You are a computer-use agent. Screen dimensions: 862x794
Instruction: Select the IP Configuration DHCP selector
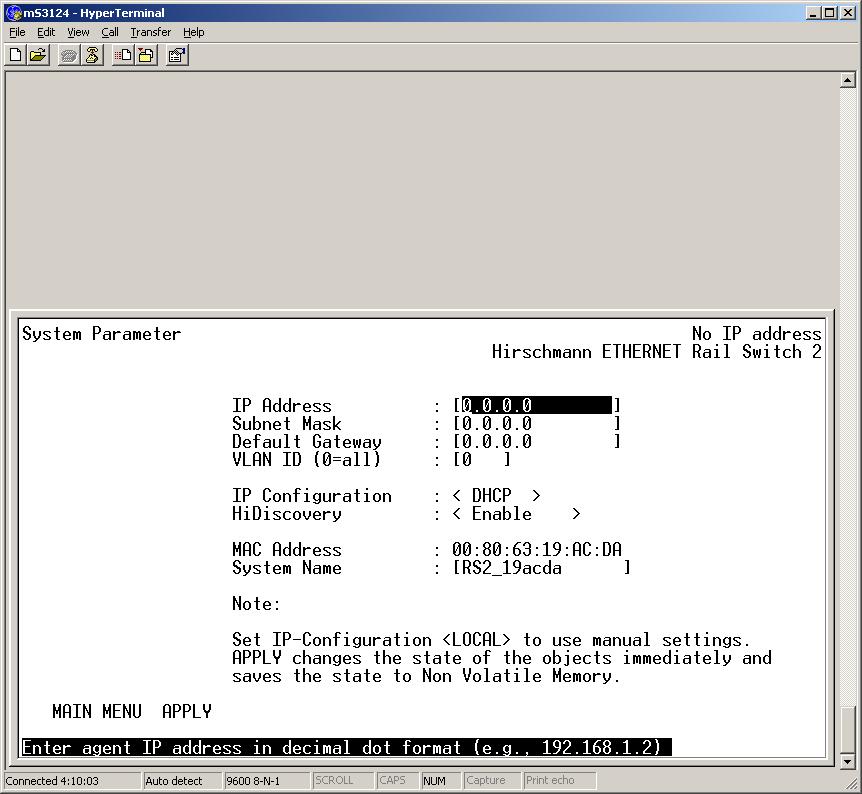point(496,496)
